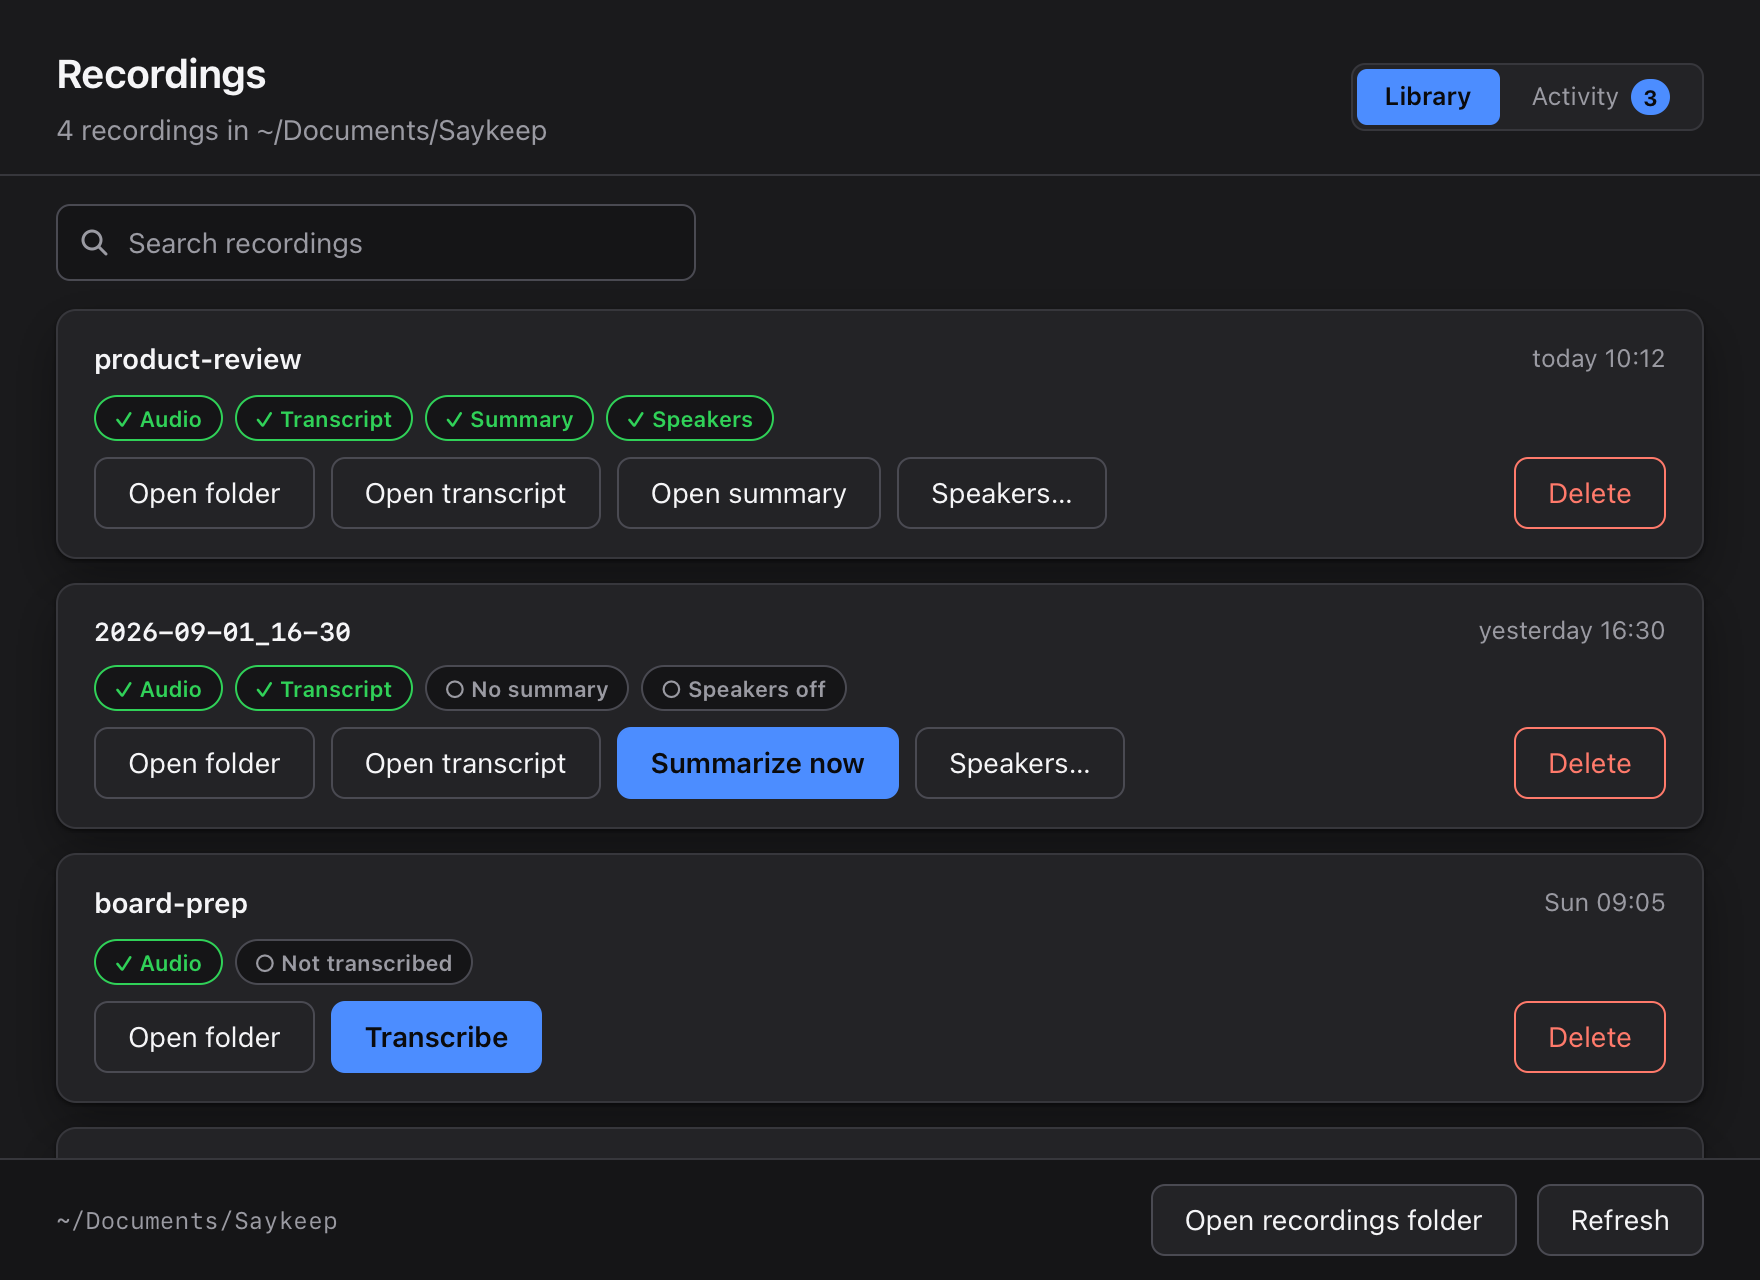Delete the 2026-09-01_16-30 recording
The height and width of the screenshot is (1280, 1760).
1589,763
